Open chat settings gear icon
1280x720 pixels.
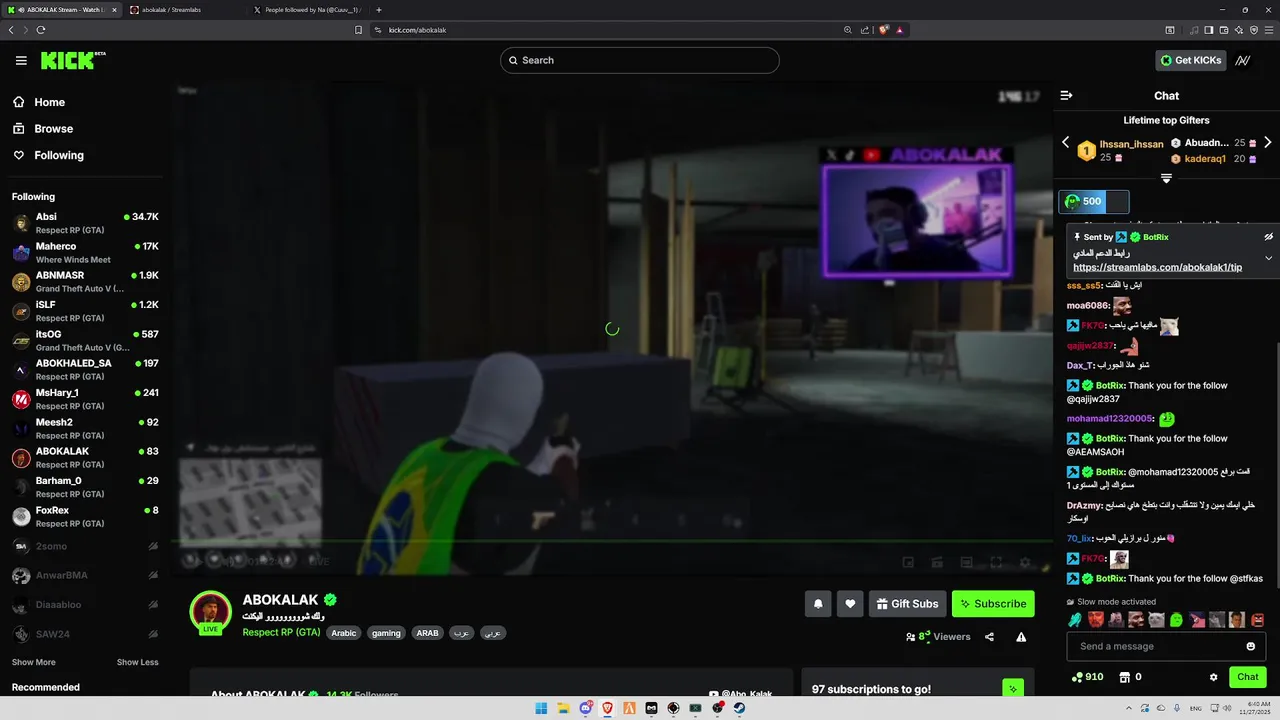click(x=1214, y=677)
